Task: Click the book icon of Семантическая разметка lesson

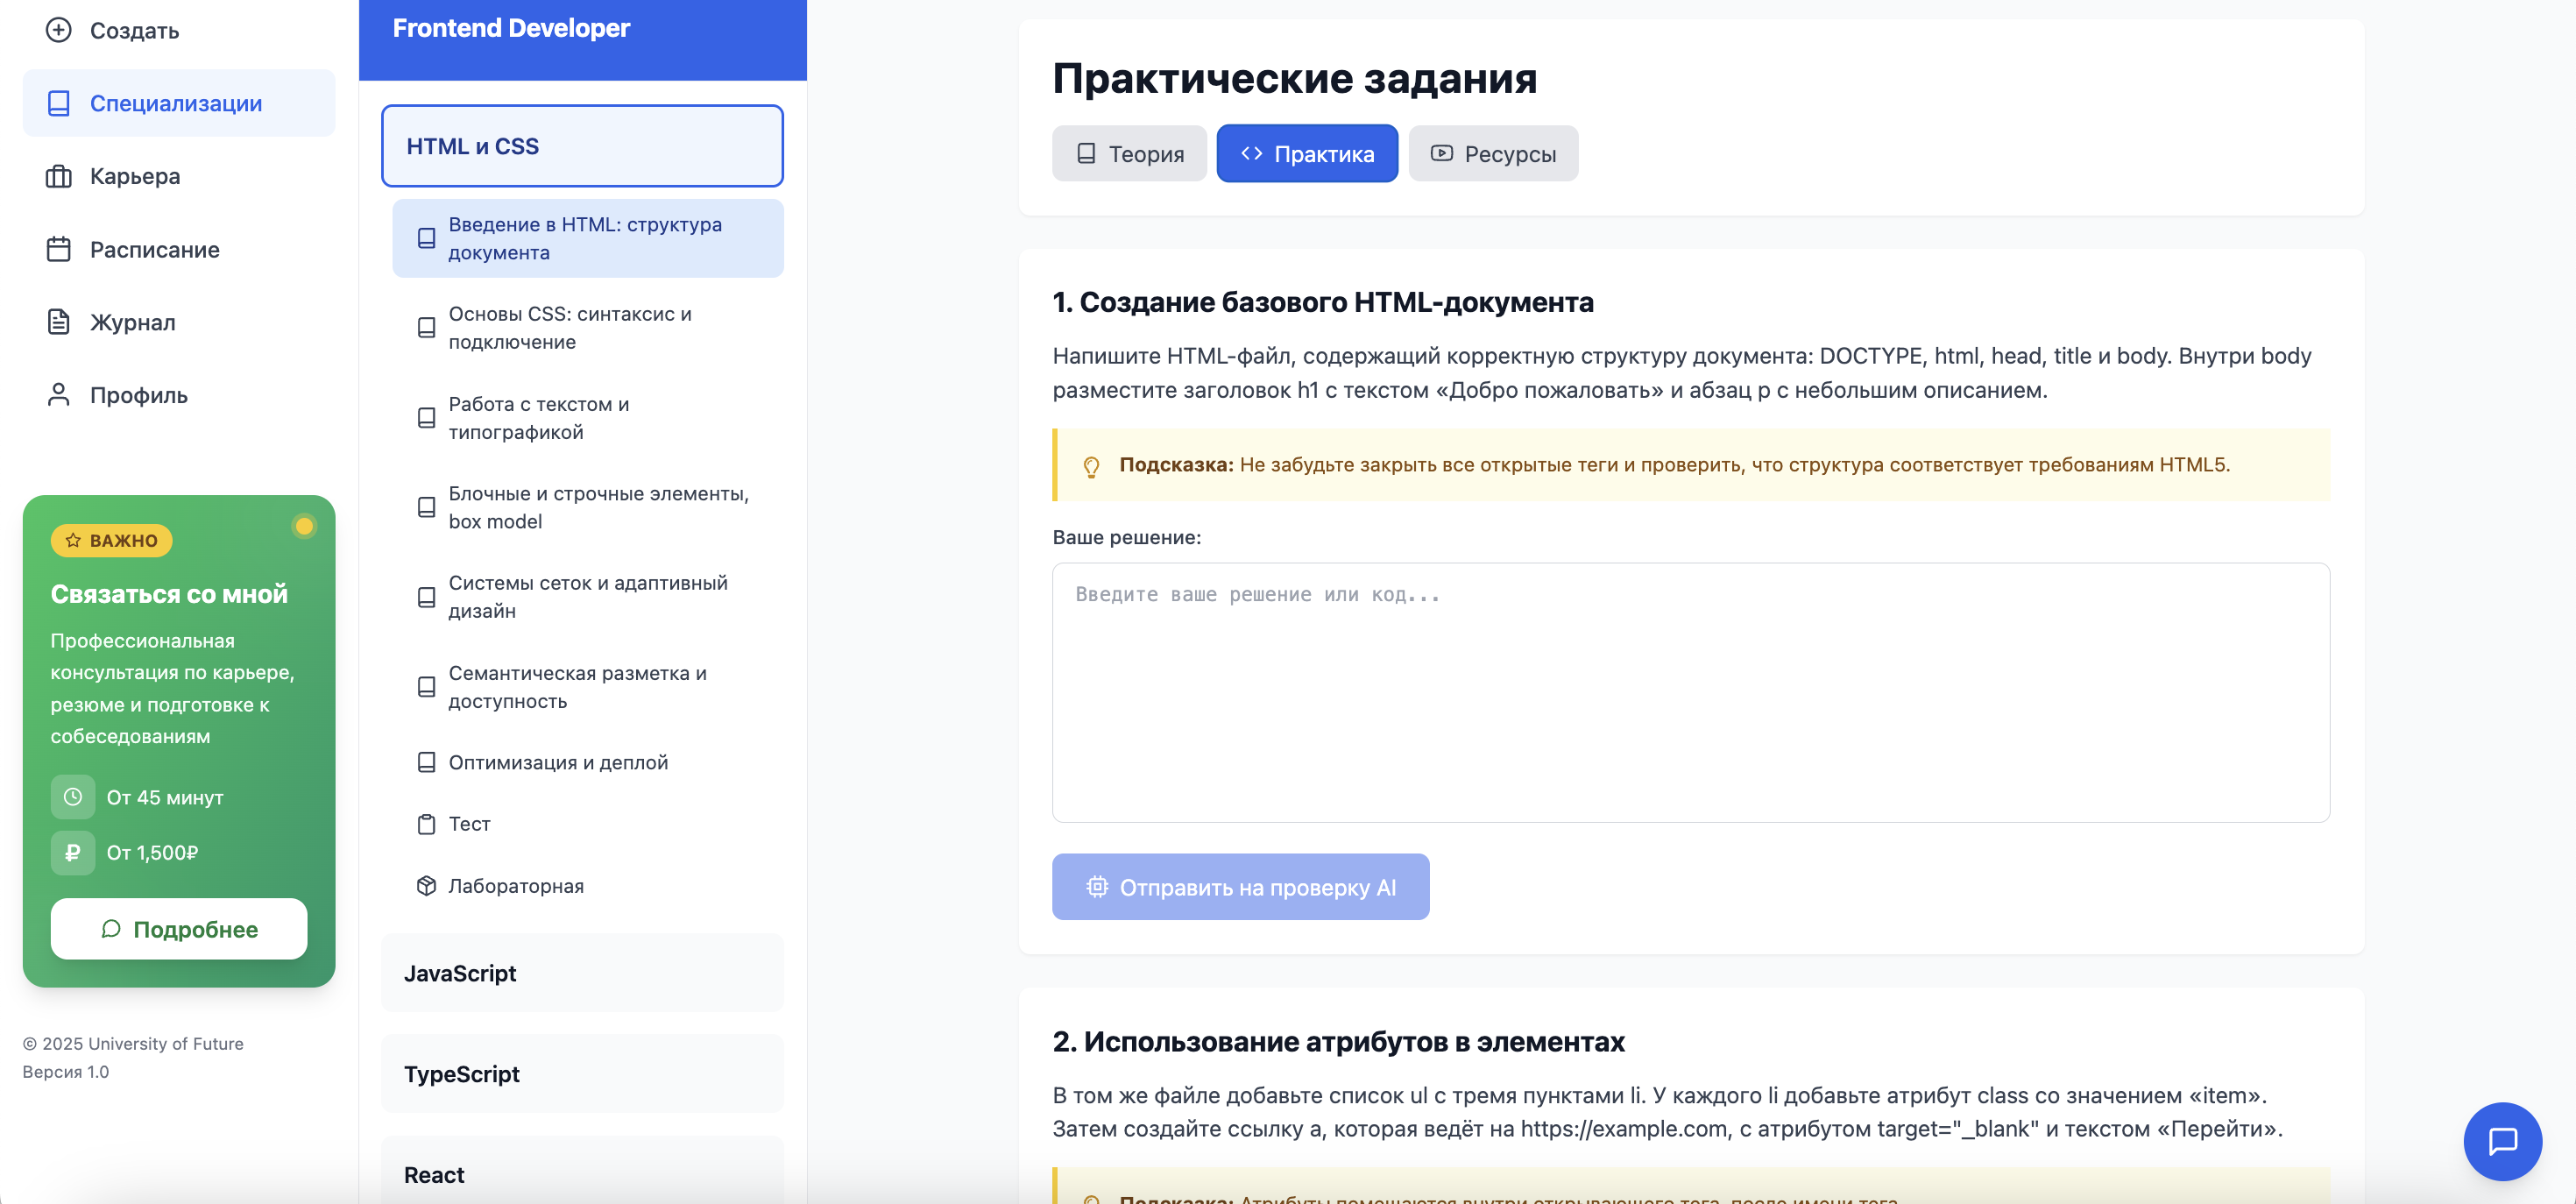Action: pyautogui.click(x=426, y=687)
